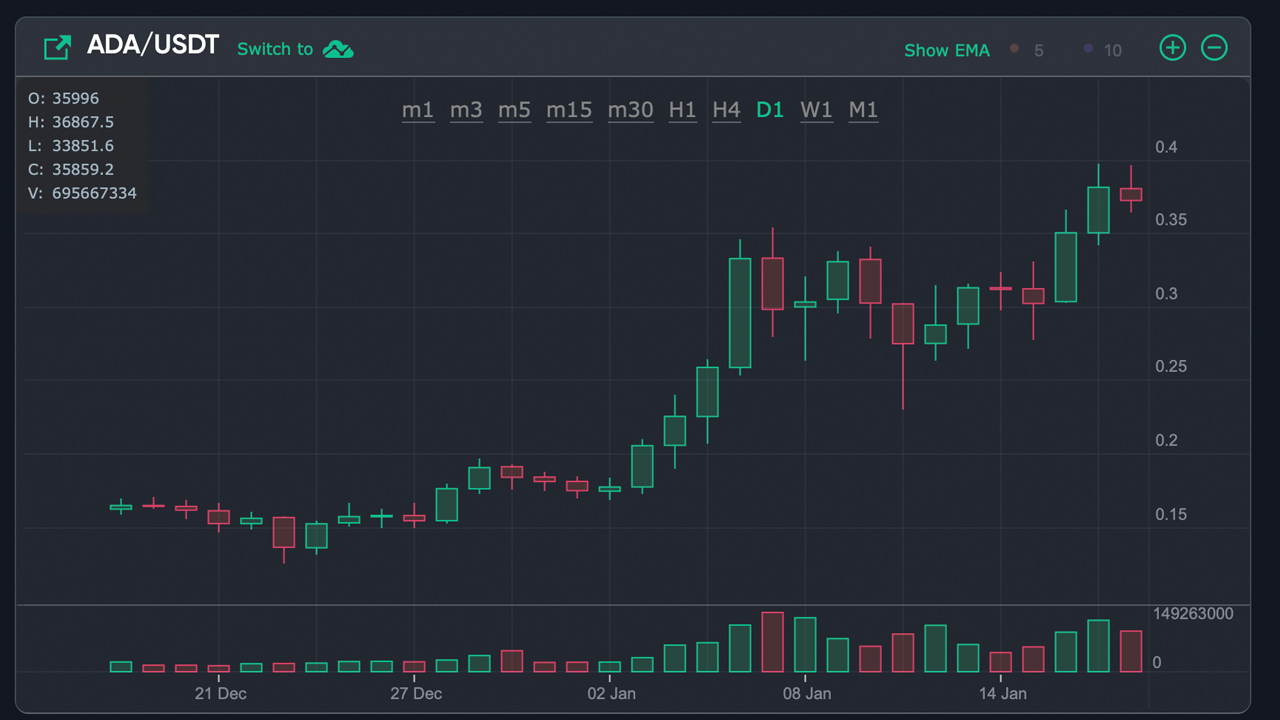1280x720 pixels.
Task: Change chart to H1 timeframe
Action: (682, 110)
